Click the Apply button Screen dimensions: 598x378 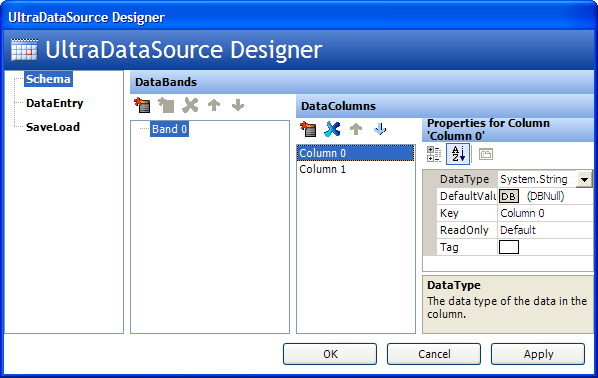[x=538, y=354]
